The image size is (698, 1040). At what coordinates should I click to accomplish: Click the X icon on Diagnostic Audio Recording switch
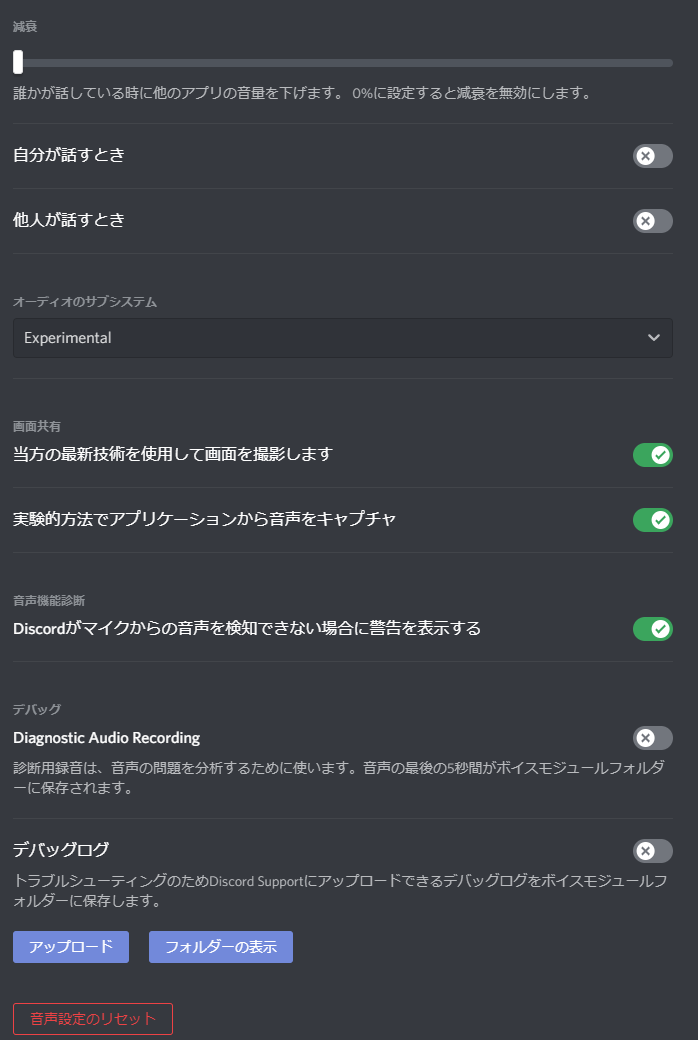tap(644, 737)
